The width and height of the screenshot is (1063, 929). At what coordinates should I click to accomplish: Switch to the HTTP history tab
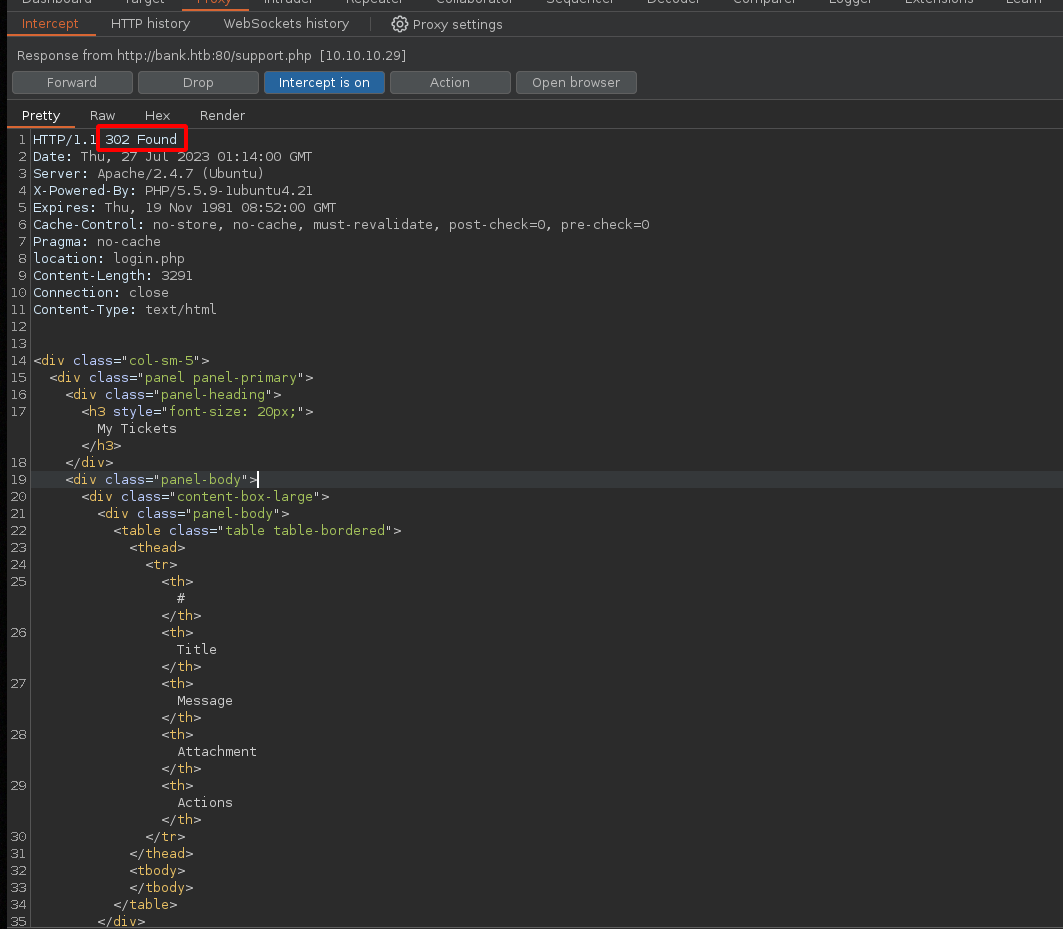coord(150,23)
